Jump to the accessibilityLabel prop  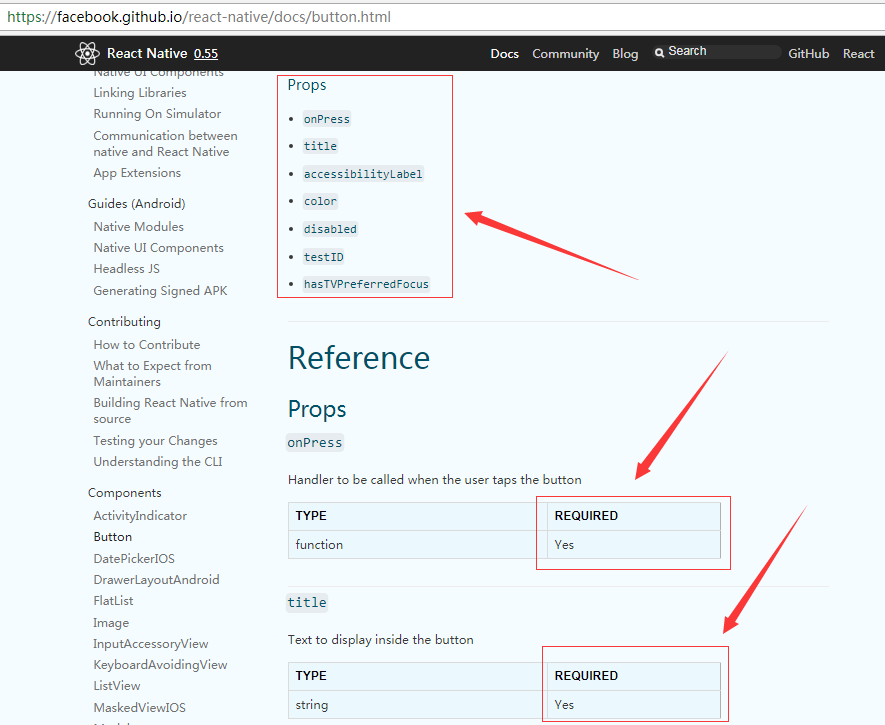(x=363, y=174)
